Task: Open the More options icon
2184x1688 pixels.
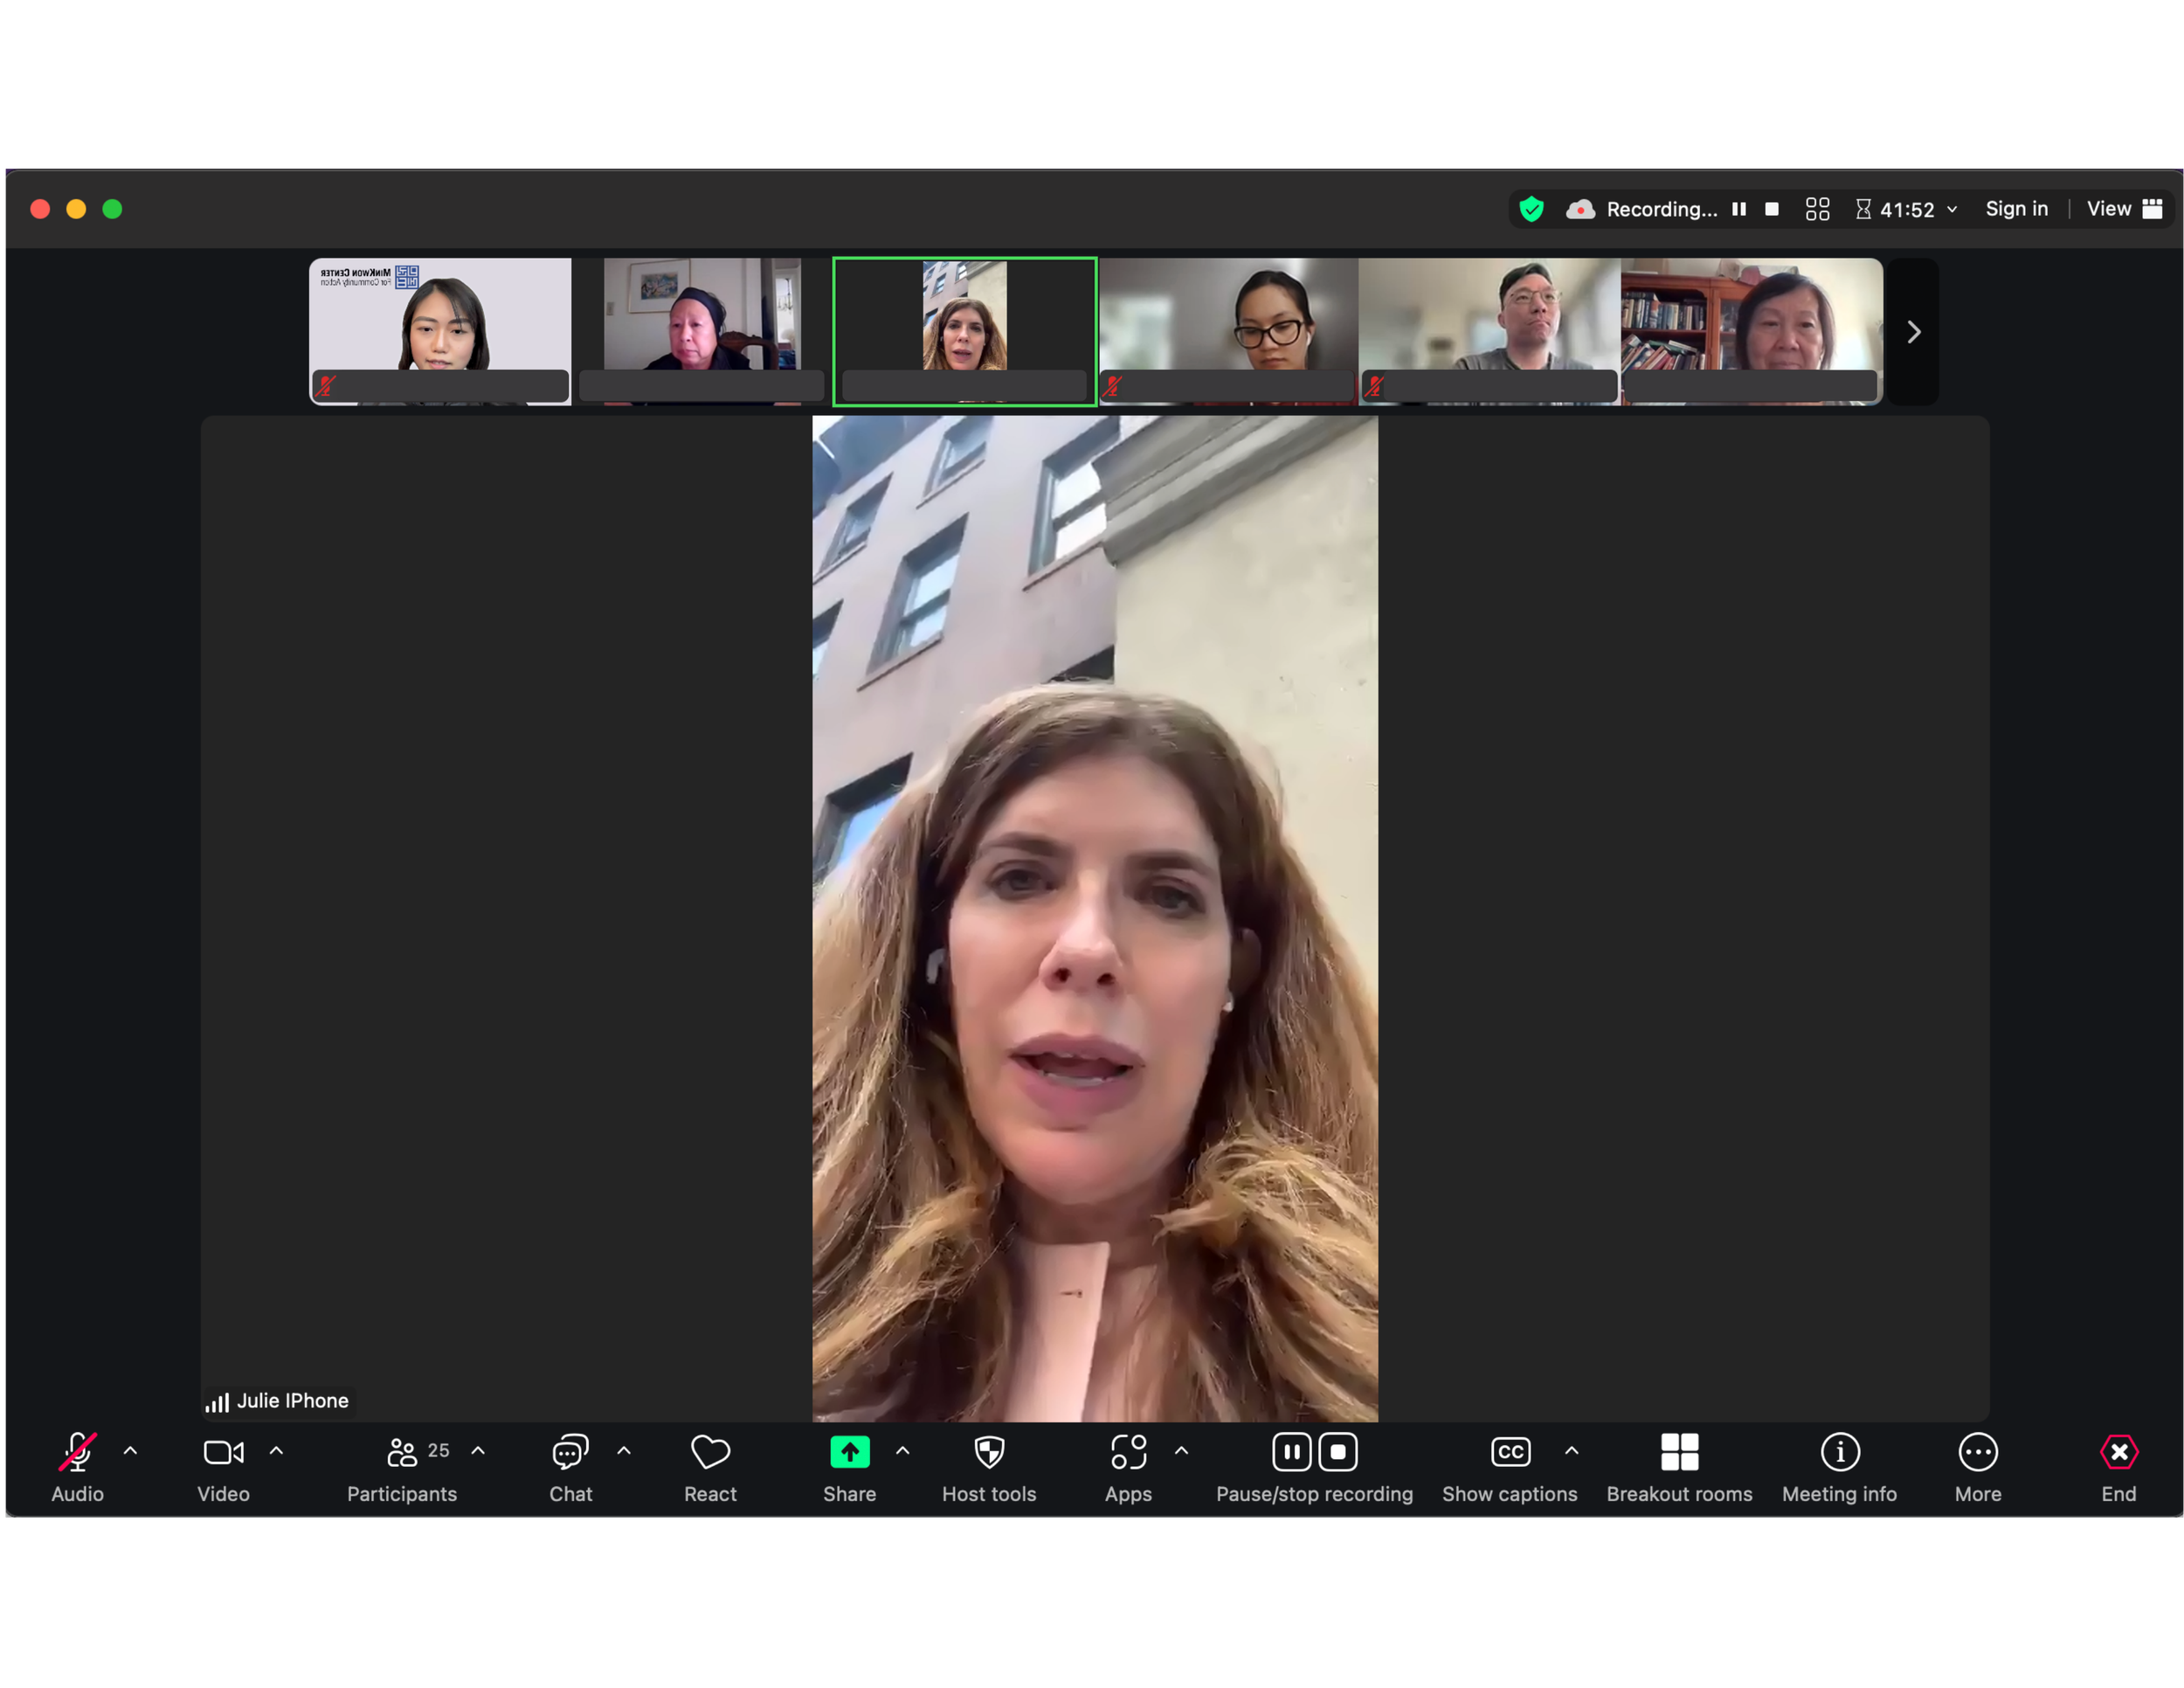Action: [x=1977, y=1453]
